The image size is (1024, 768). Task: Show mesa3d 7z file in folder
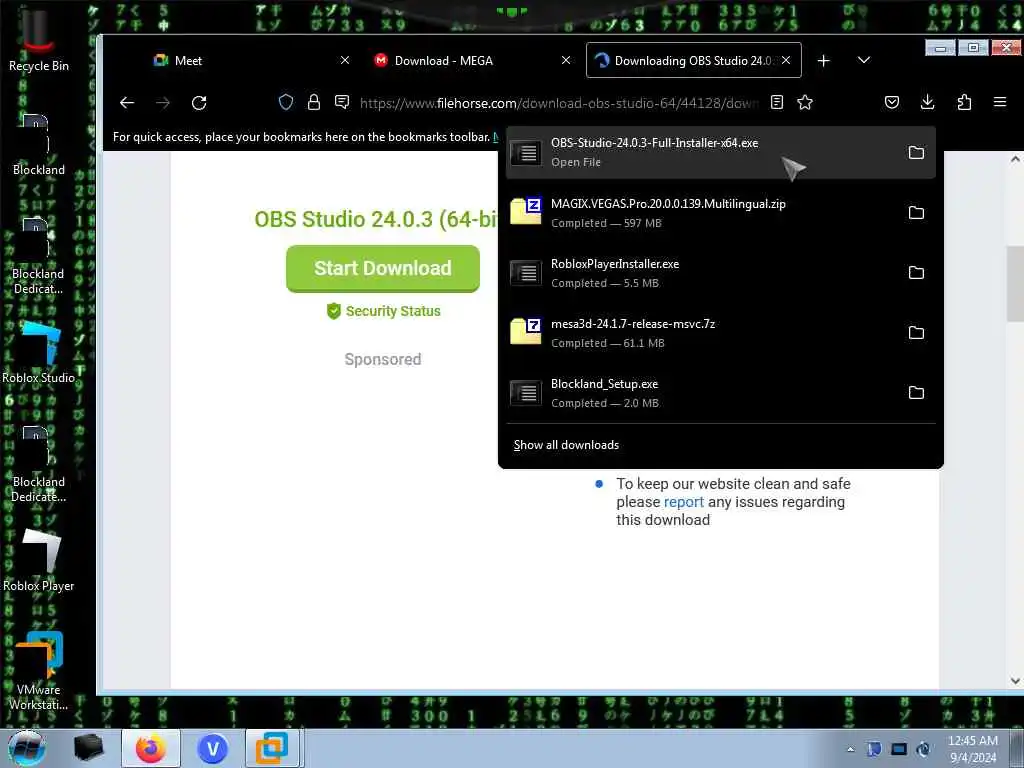tap(916, 332)
